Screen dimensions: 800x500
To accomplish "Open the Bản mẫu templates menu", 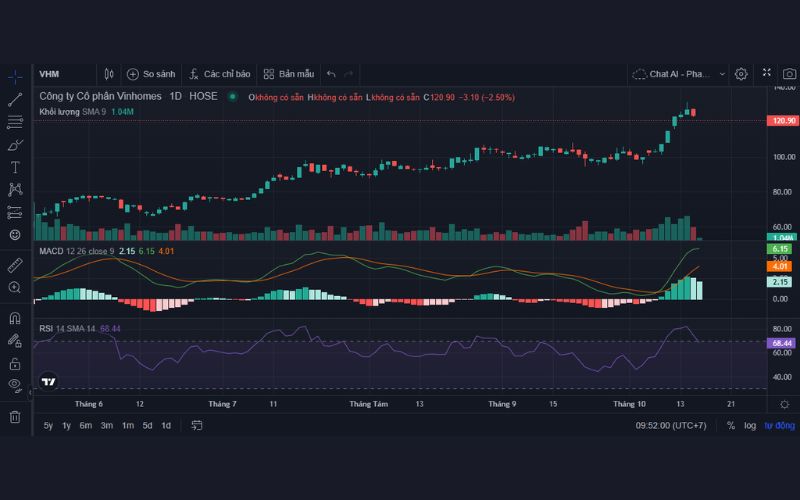I will [289, 74].
